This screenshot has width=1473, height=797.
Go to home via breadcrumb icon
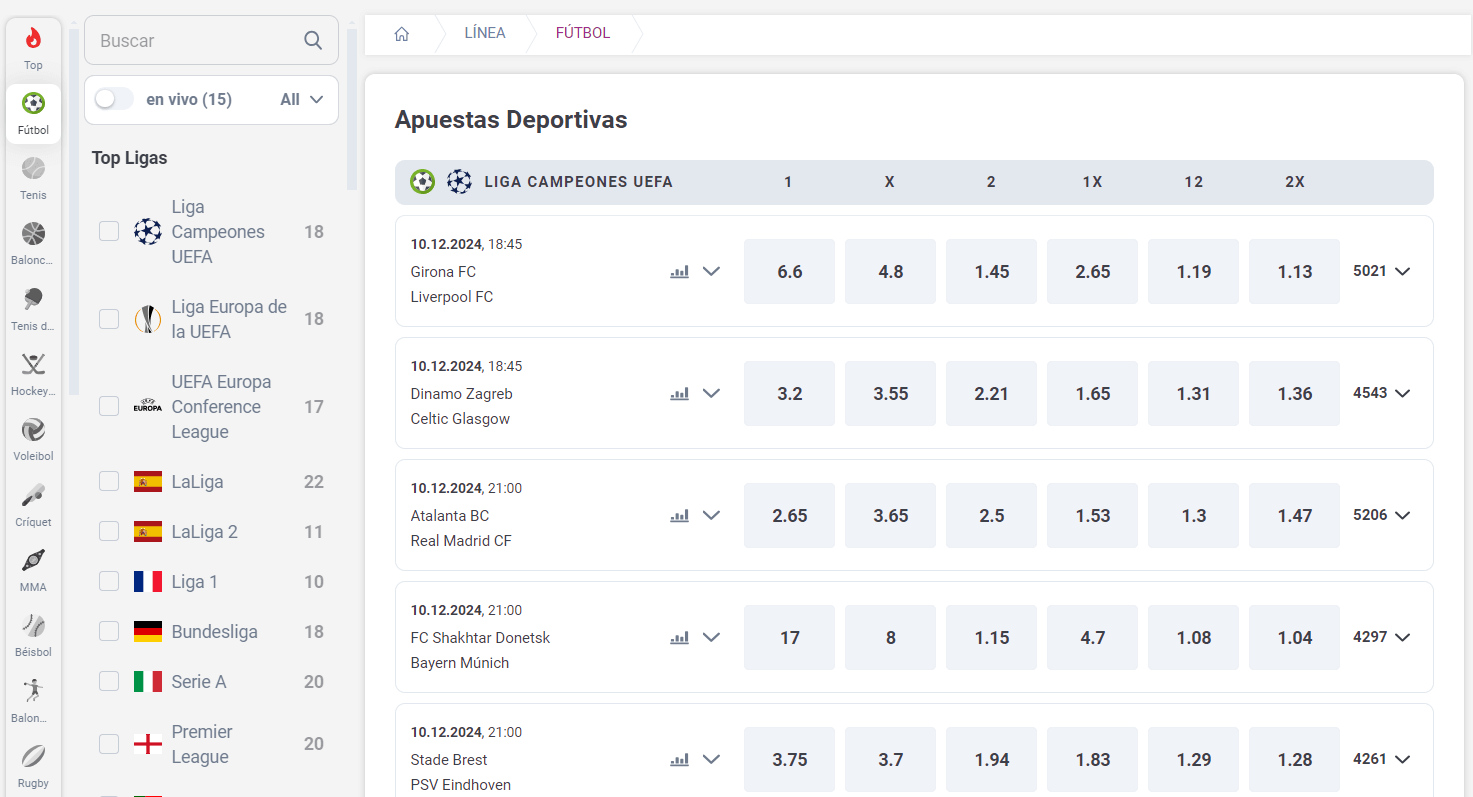[x=402, y=34]
